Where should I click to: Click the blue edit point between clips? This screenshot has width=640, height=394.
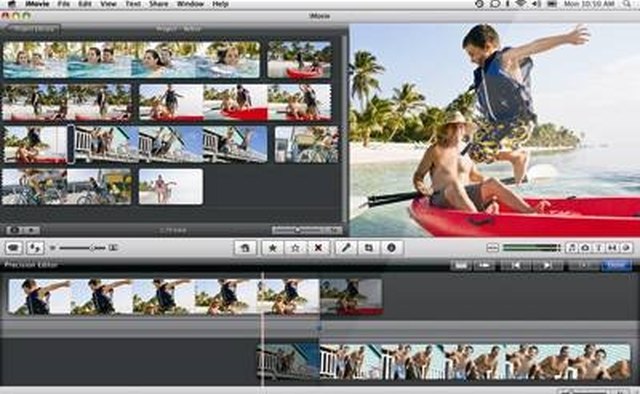point(319,327)
